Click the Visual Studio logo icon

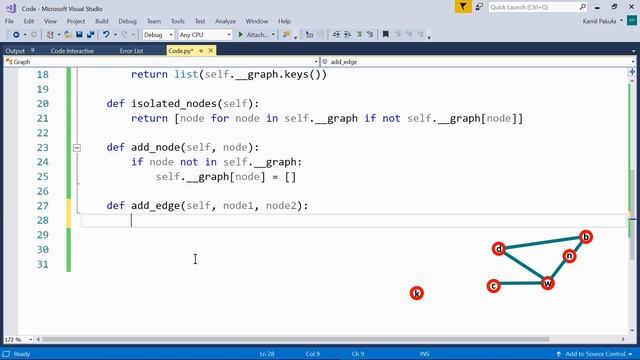click(11, 8)
